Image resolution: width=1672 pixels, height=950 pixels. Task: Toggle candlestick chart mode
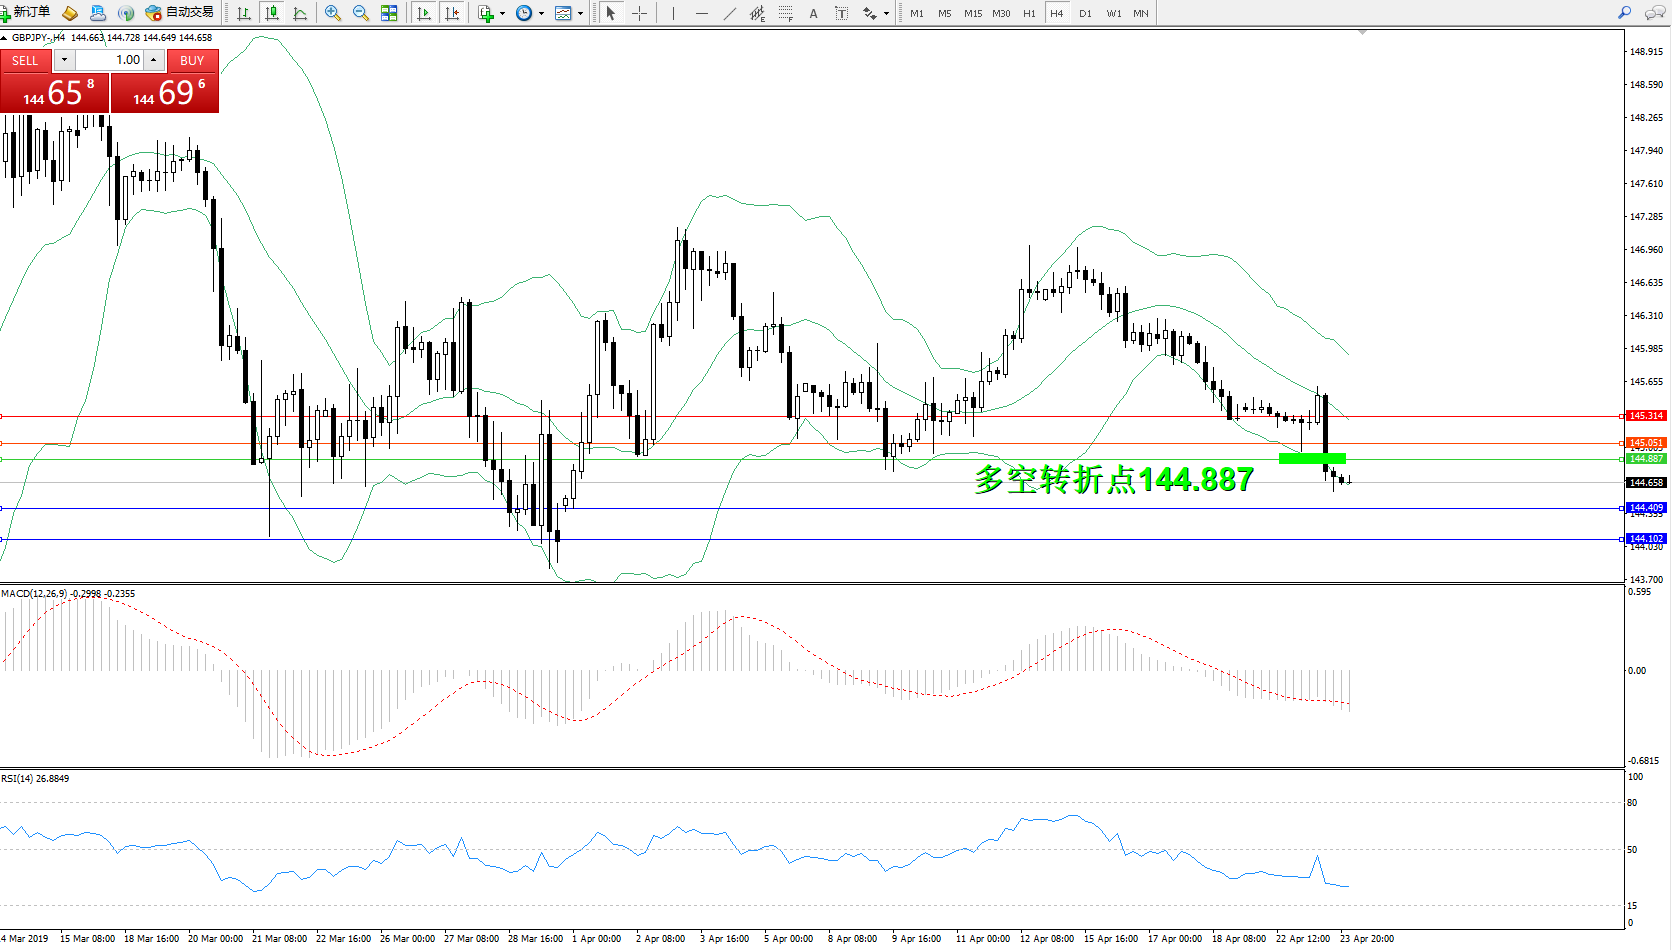pos(271,13)
